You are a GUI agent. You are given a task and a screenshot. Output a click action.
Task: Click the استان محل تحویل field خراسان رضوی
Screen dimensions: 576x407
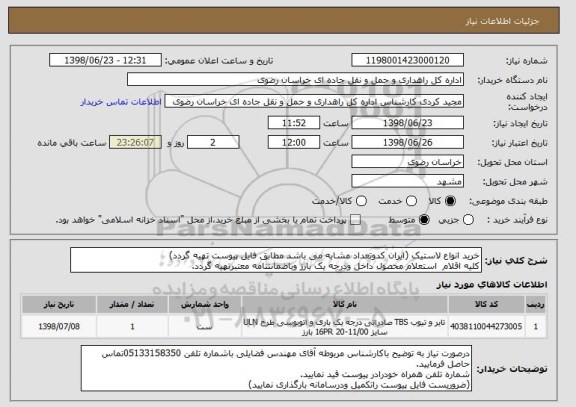point(407,162)
